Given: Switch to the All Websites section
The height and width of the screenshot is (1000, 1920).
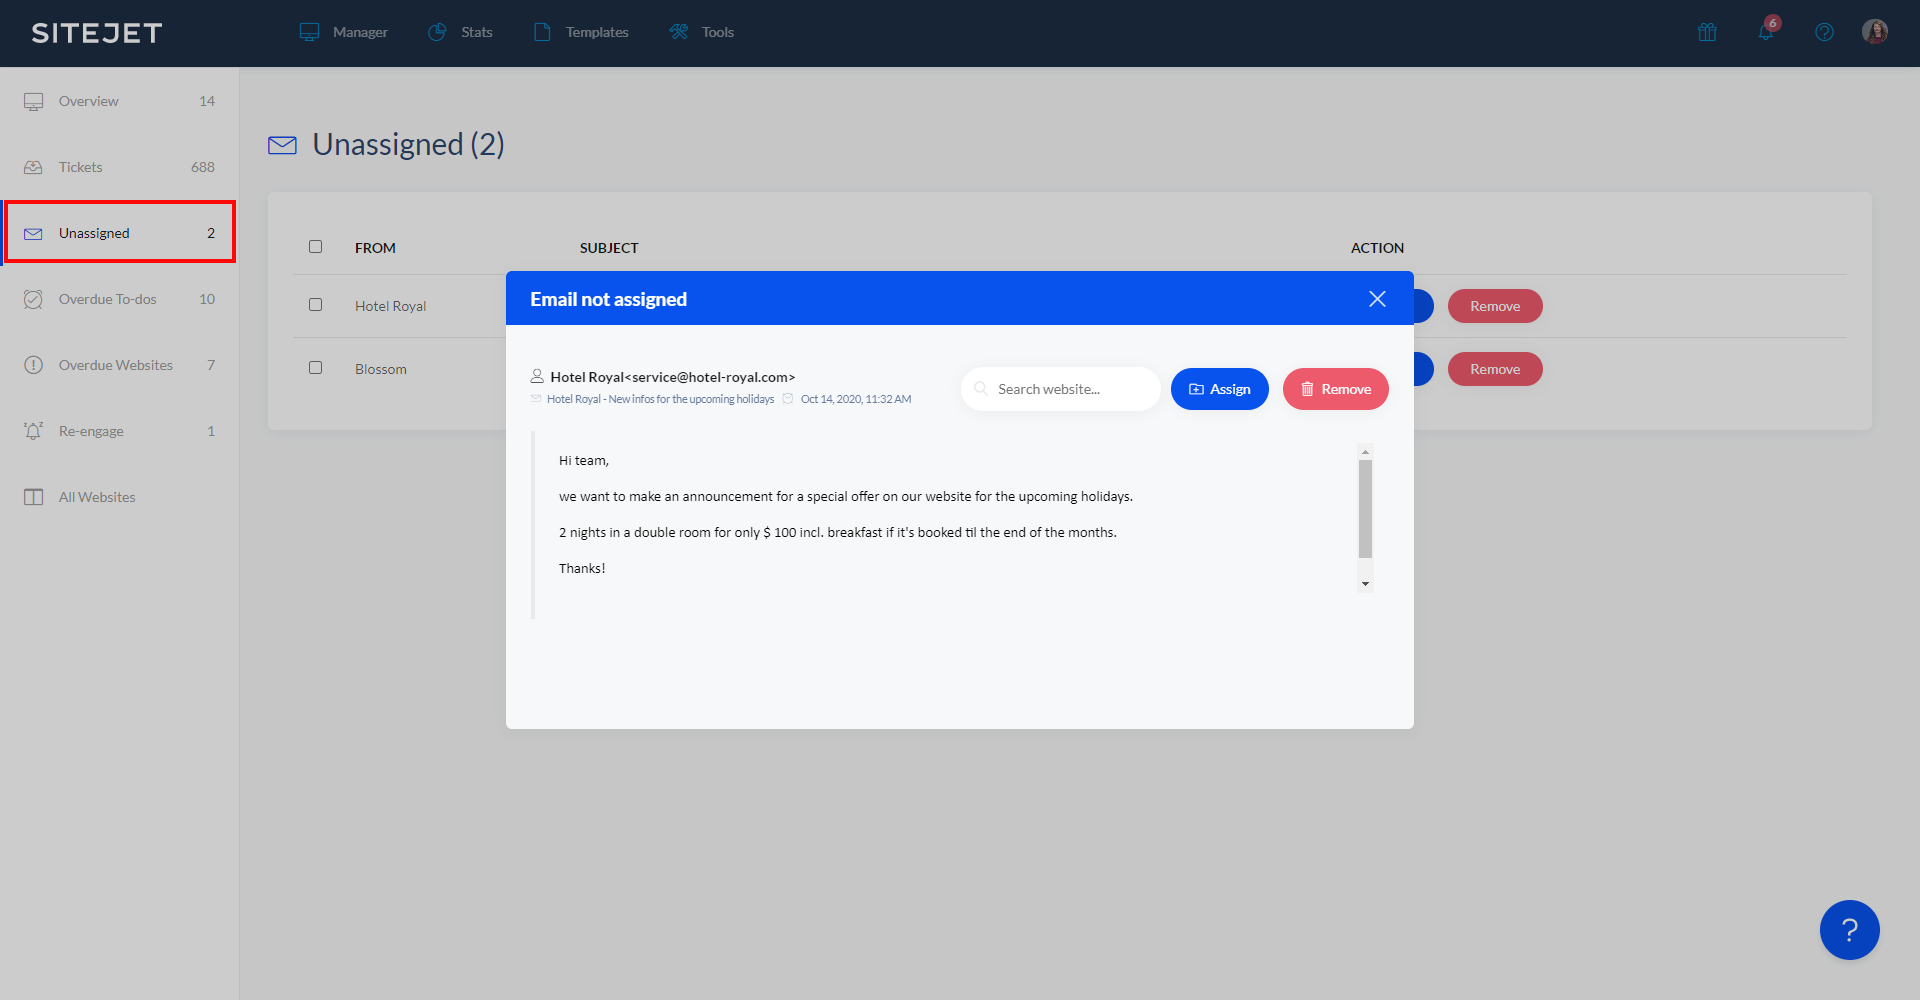Looking at the screenshot, I should [97, 496].
